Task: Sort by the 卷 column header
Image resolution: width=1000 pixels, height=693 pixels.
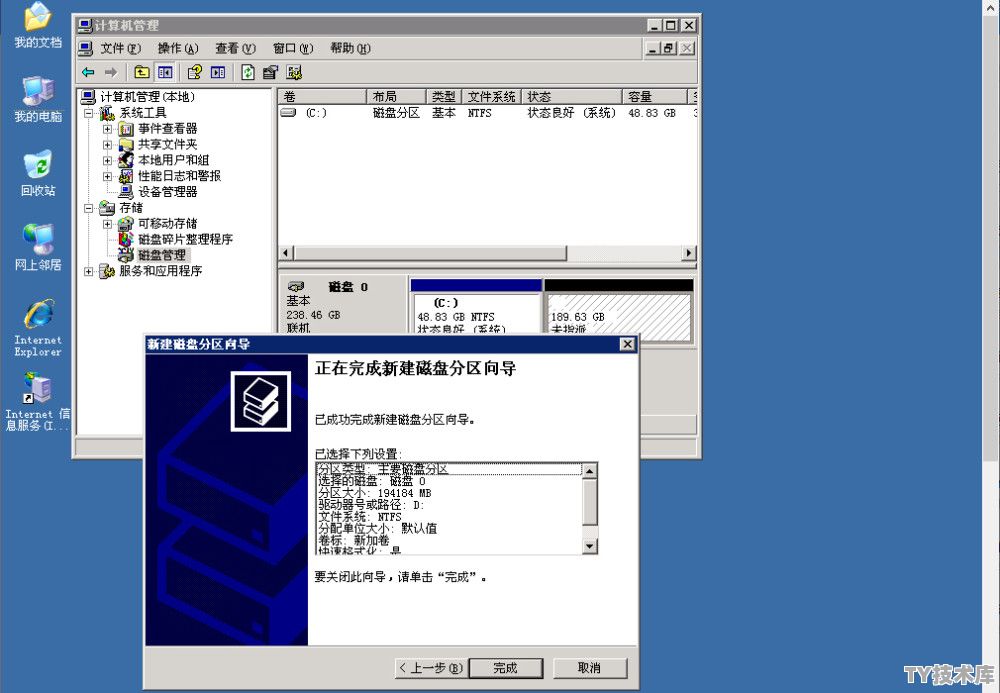Action: click(322, 96)
